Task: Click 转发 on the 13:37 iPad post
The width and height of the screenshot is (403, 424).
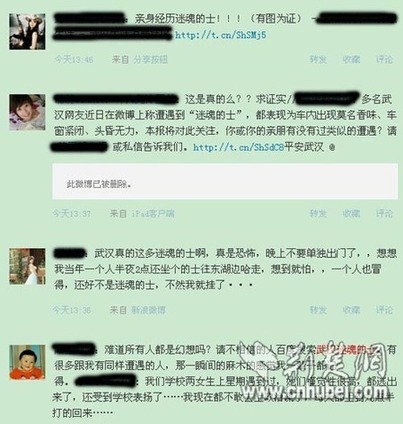Action: coord(318,213)
